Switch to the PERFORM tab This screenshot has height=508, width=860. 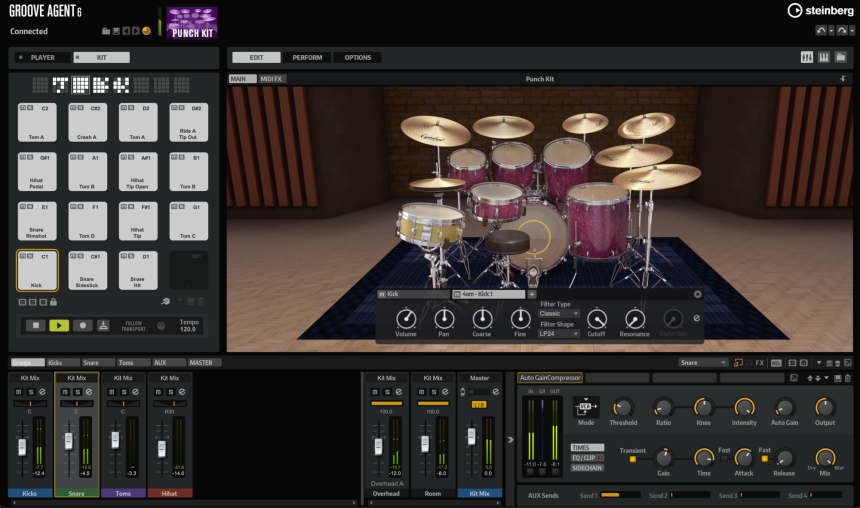coord(307,57)
